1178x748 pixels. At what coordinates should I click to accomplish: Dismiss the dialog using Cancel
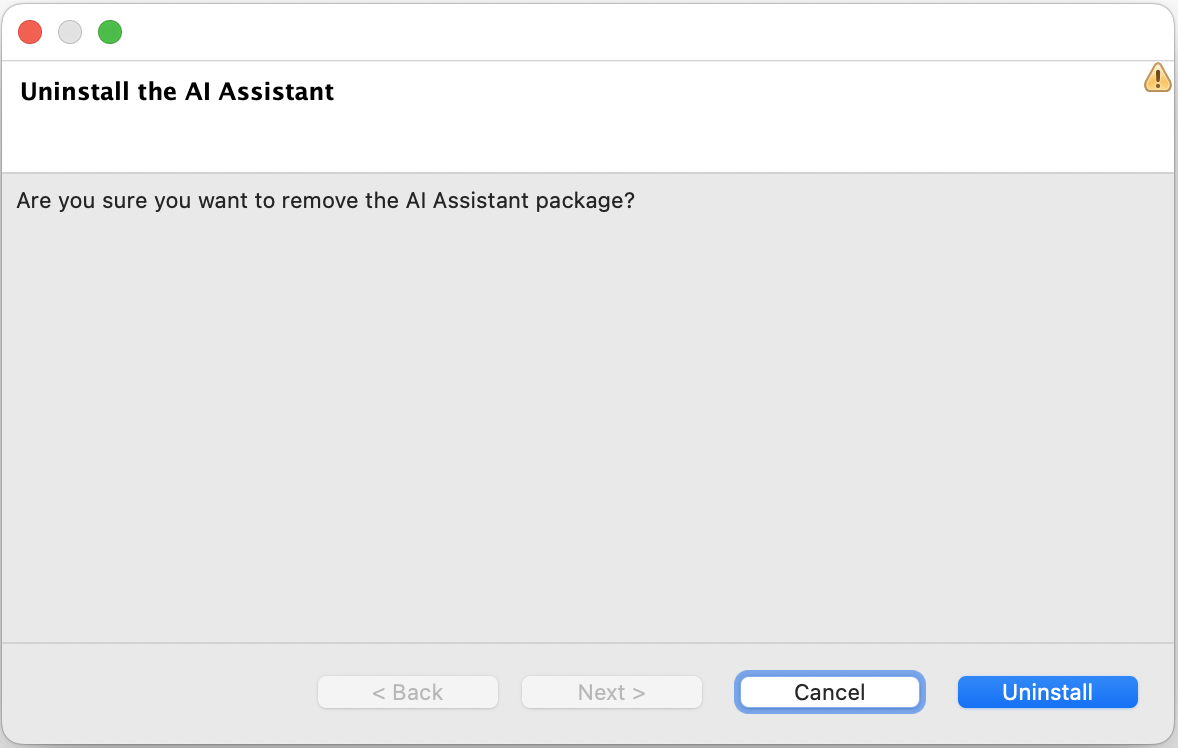[829, 692]
